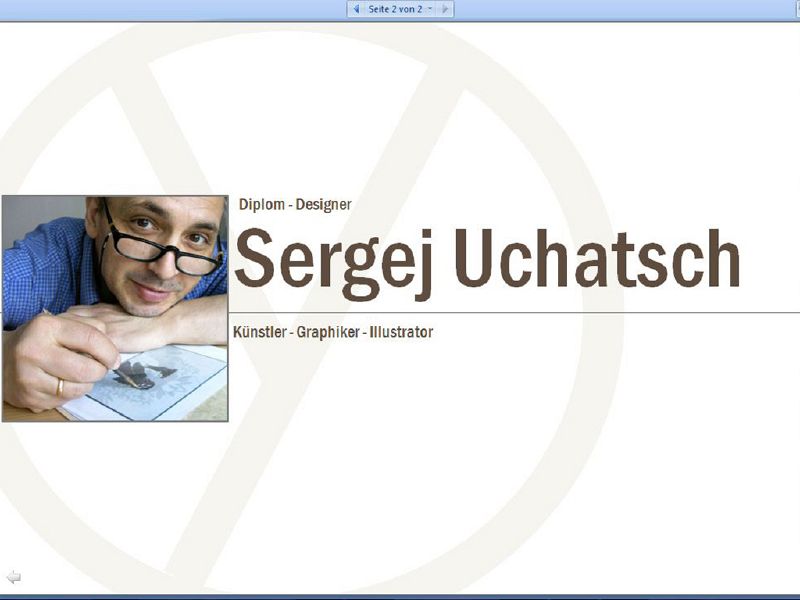800x600 pixels.
Task: Click the 'Diplom - Designer' subtitle
Action: click(295, 204)
